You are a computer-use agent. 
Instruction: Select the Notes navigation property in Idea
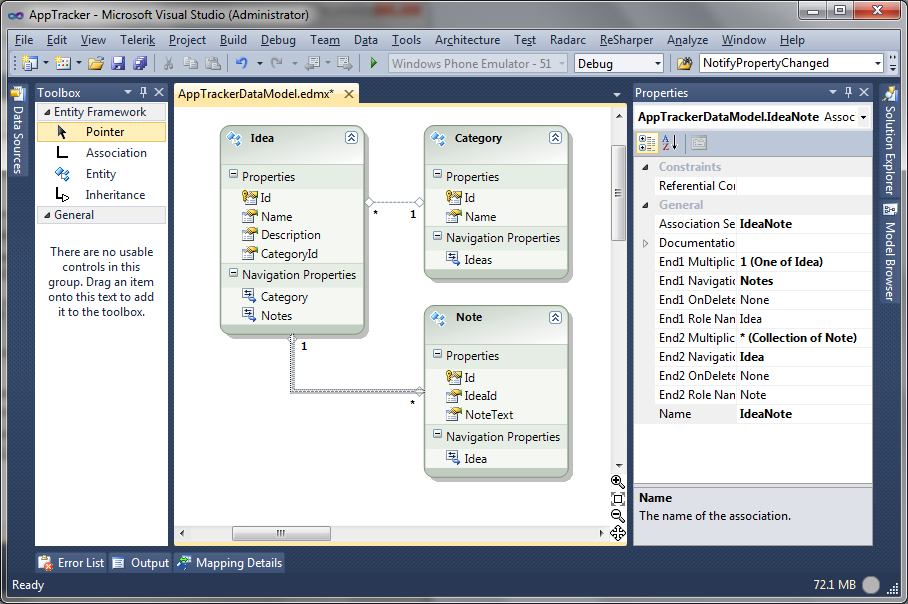pos(276,316)
